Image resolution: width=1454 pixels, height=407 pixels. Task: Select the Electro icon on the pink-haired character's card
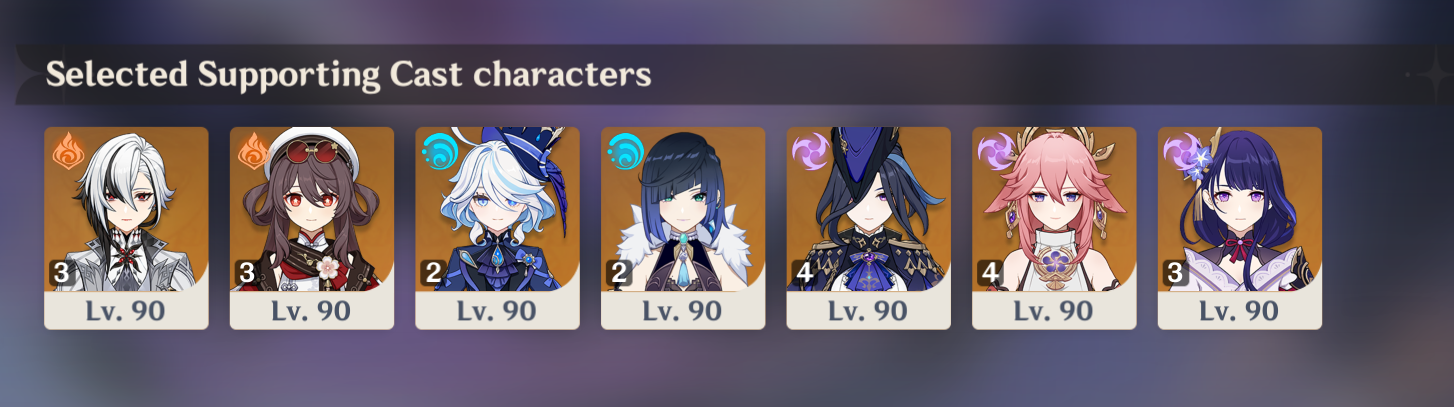click(995, 151)
